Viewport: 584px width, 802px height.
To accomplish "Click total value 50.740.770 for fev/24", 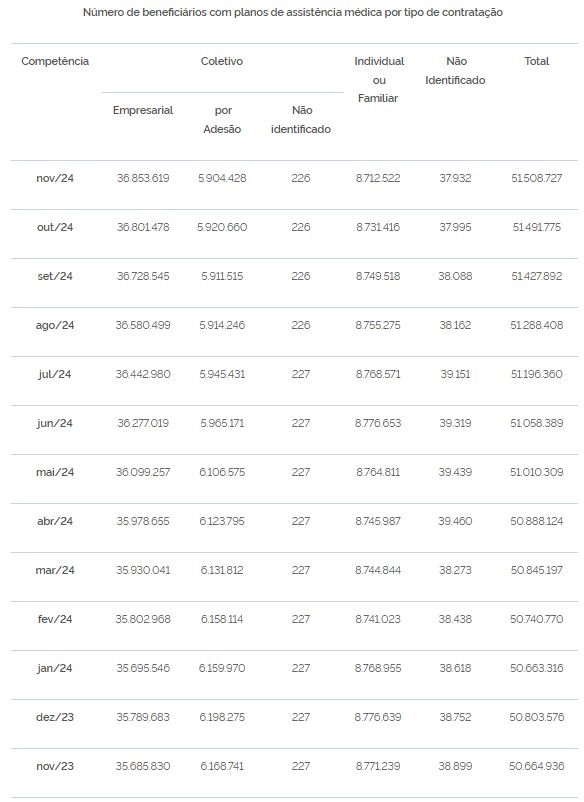I will [536, 619].
